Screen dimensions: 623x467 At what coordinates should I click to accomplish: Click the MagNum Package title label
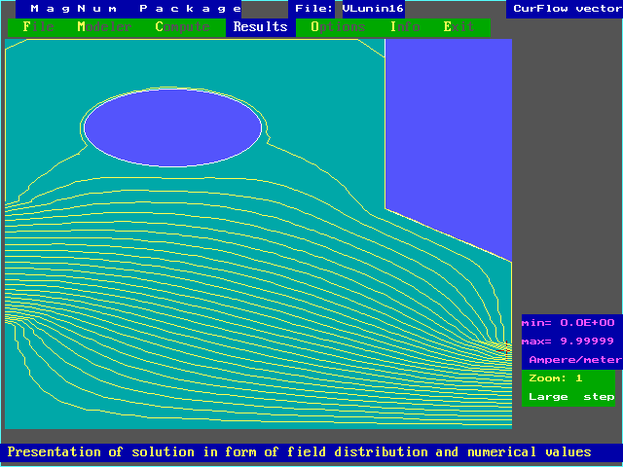pyautogui.click(x=136, y=9)
